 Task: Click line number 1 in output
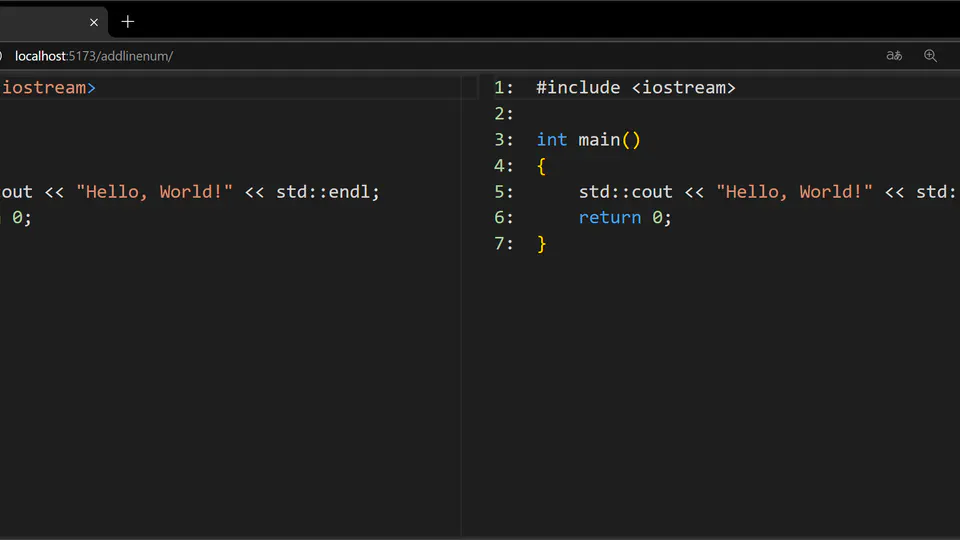[503, 88]
